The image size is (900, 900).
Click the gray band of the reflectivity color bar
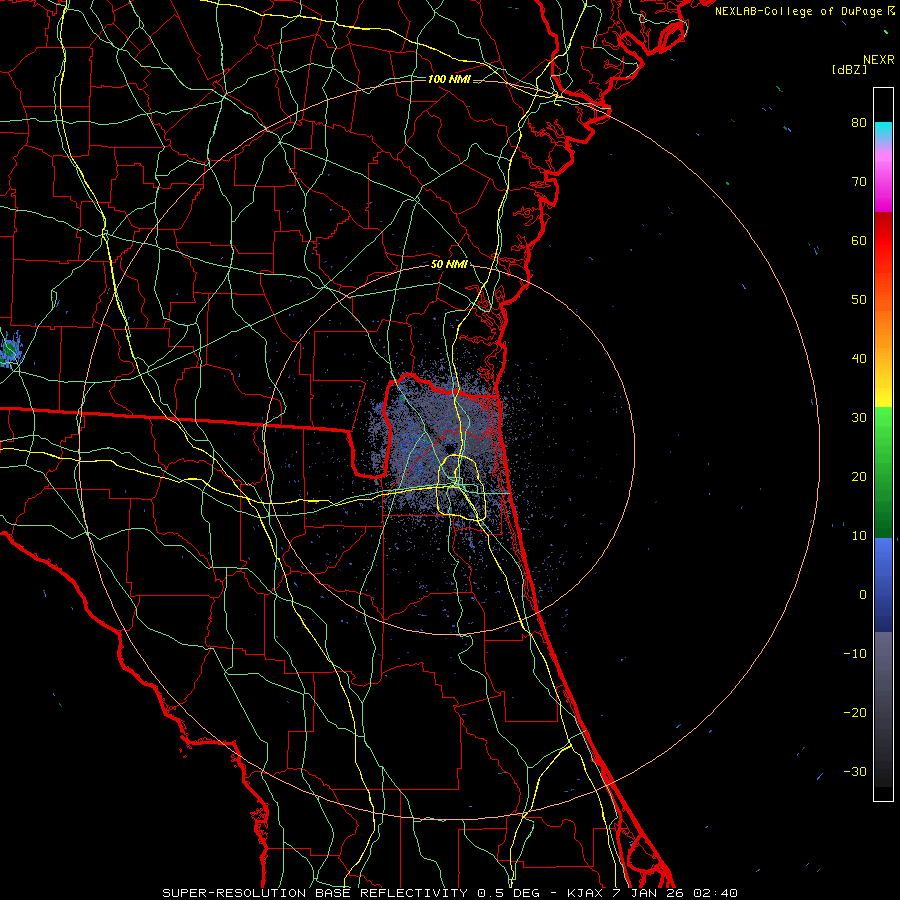[x=883, y=709]
